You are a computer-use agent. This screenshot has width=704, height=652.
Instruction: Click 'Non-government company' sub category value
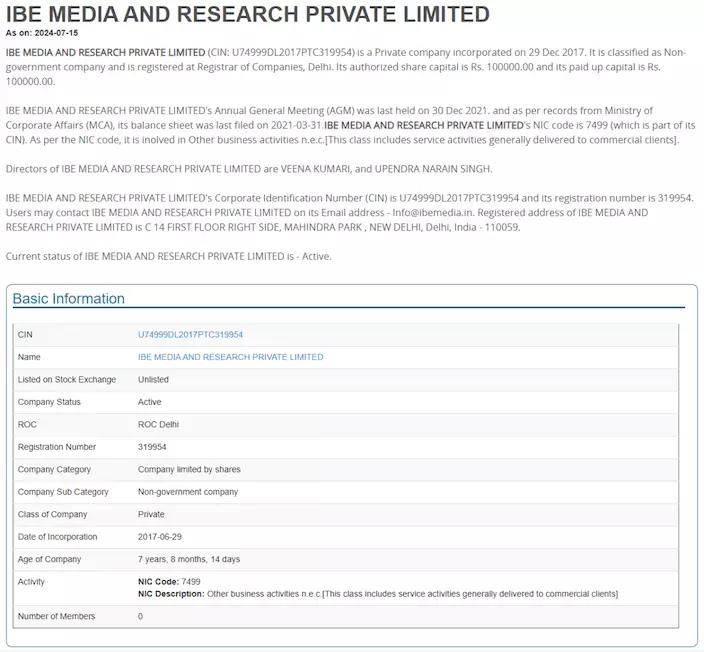(188, 492)
